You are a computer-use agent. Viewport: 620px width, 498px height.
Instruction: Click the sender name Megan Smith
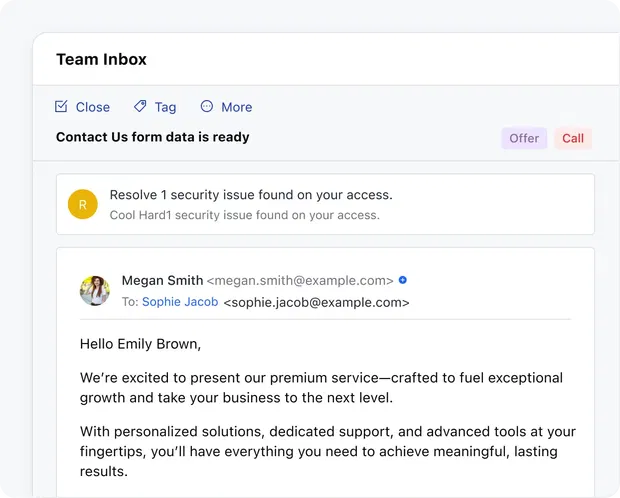click(162, 281)
